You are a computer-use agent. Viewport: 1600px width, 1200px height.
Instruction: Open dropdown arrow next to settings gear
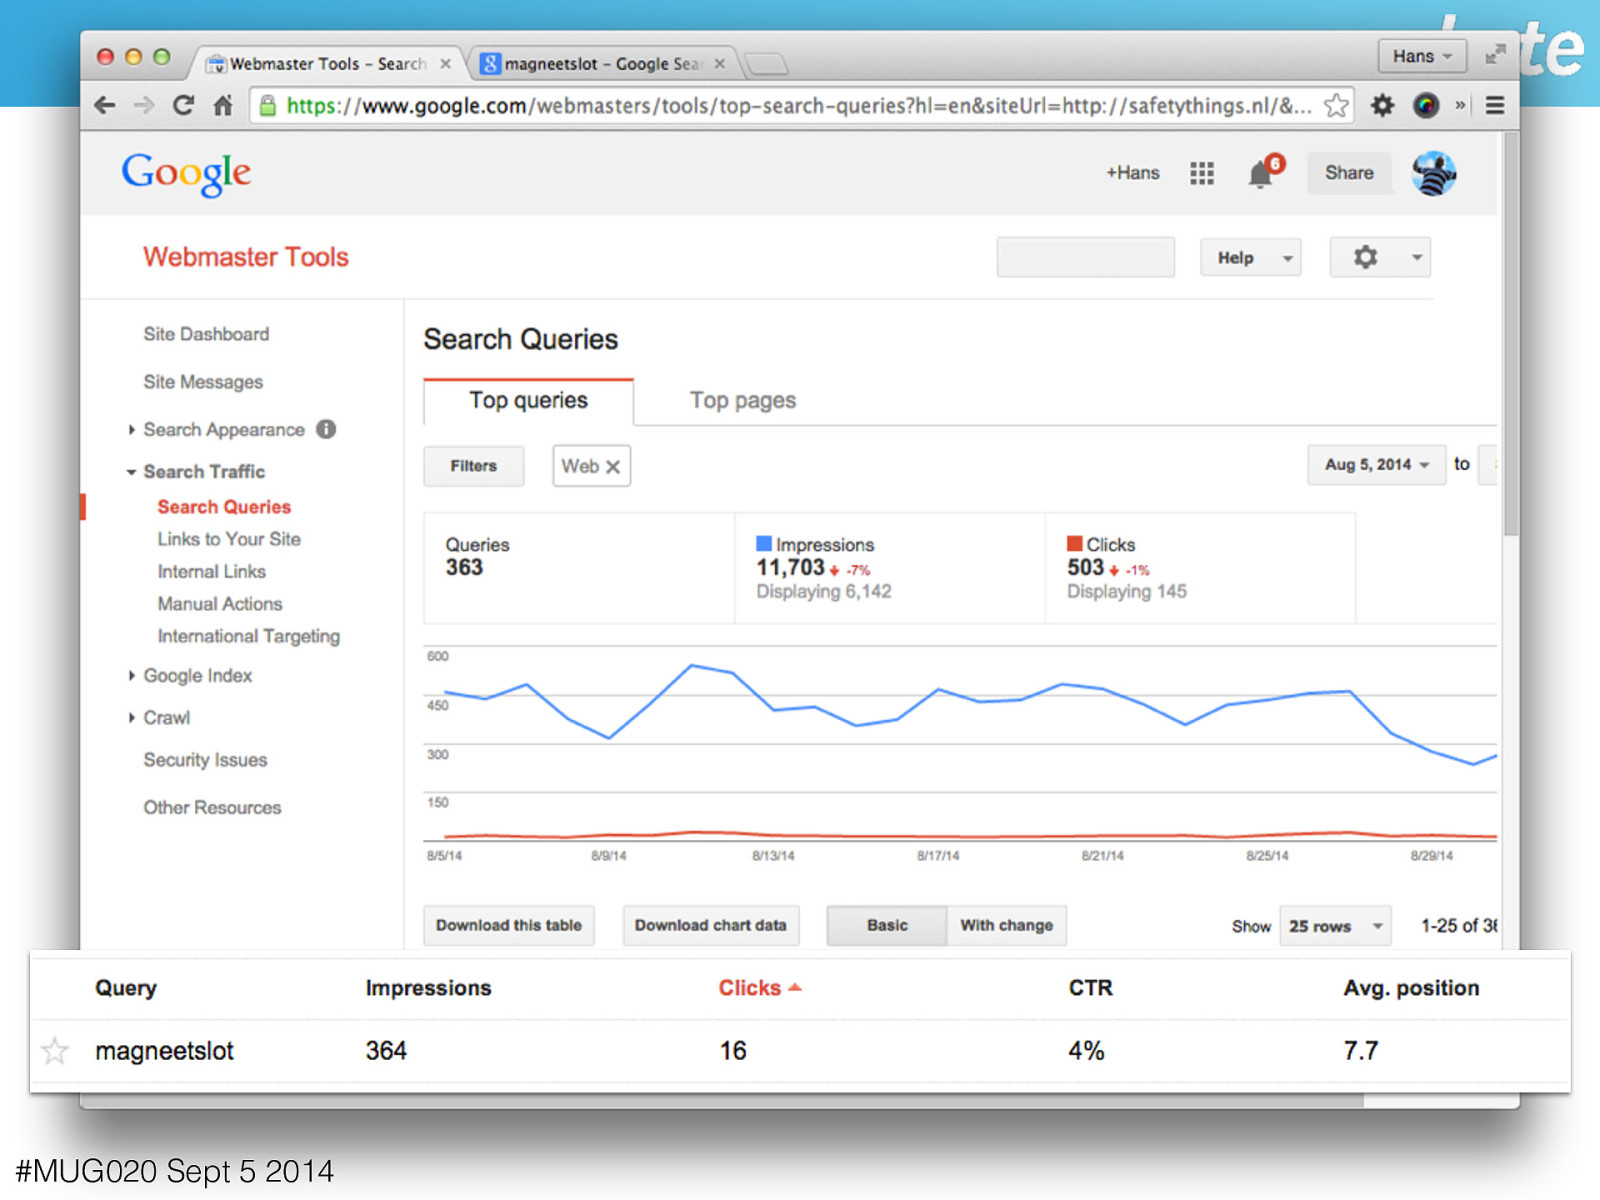tap(1416, 257)
